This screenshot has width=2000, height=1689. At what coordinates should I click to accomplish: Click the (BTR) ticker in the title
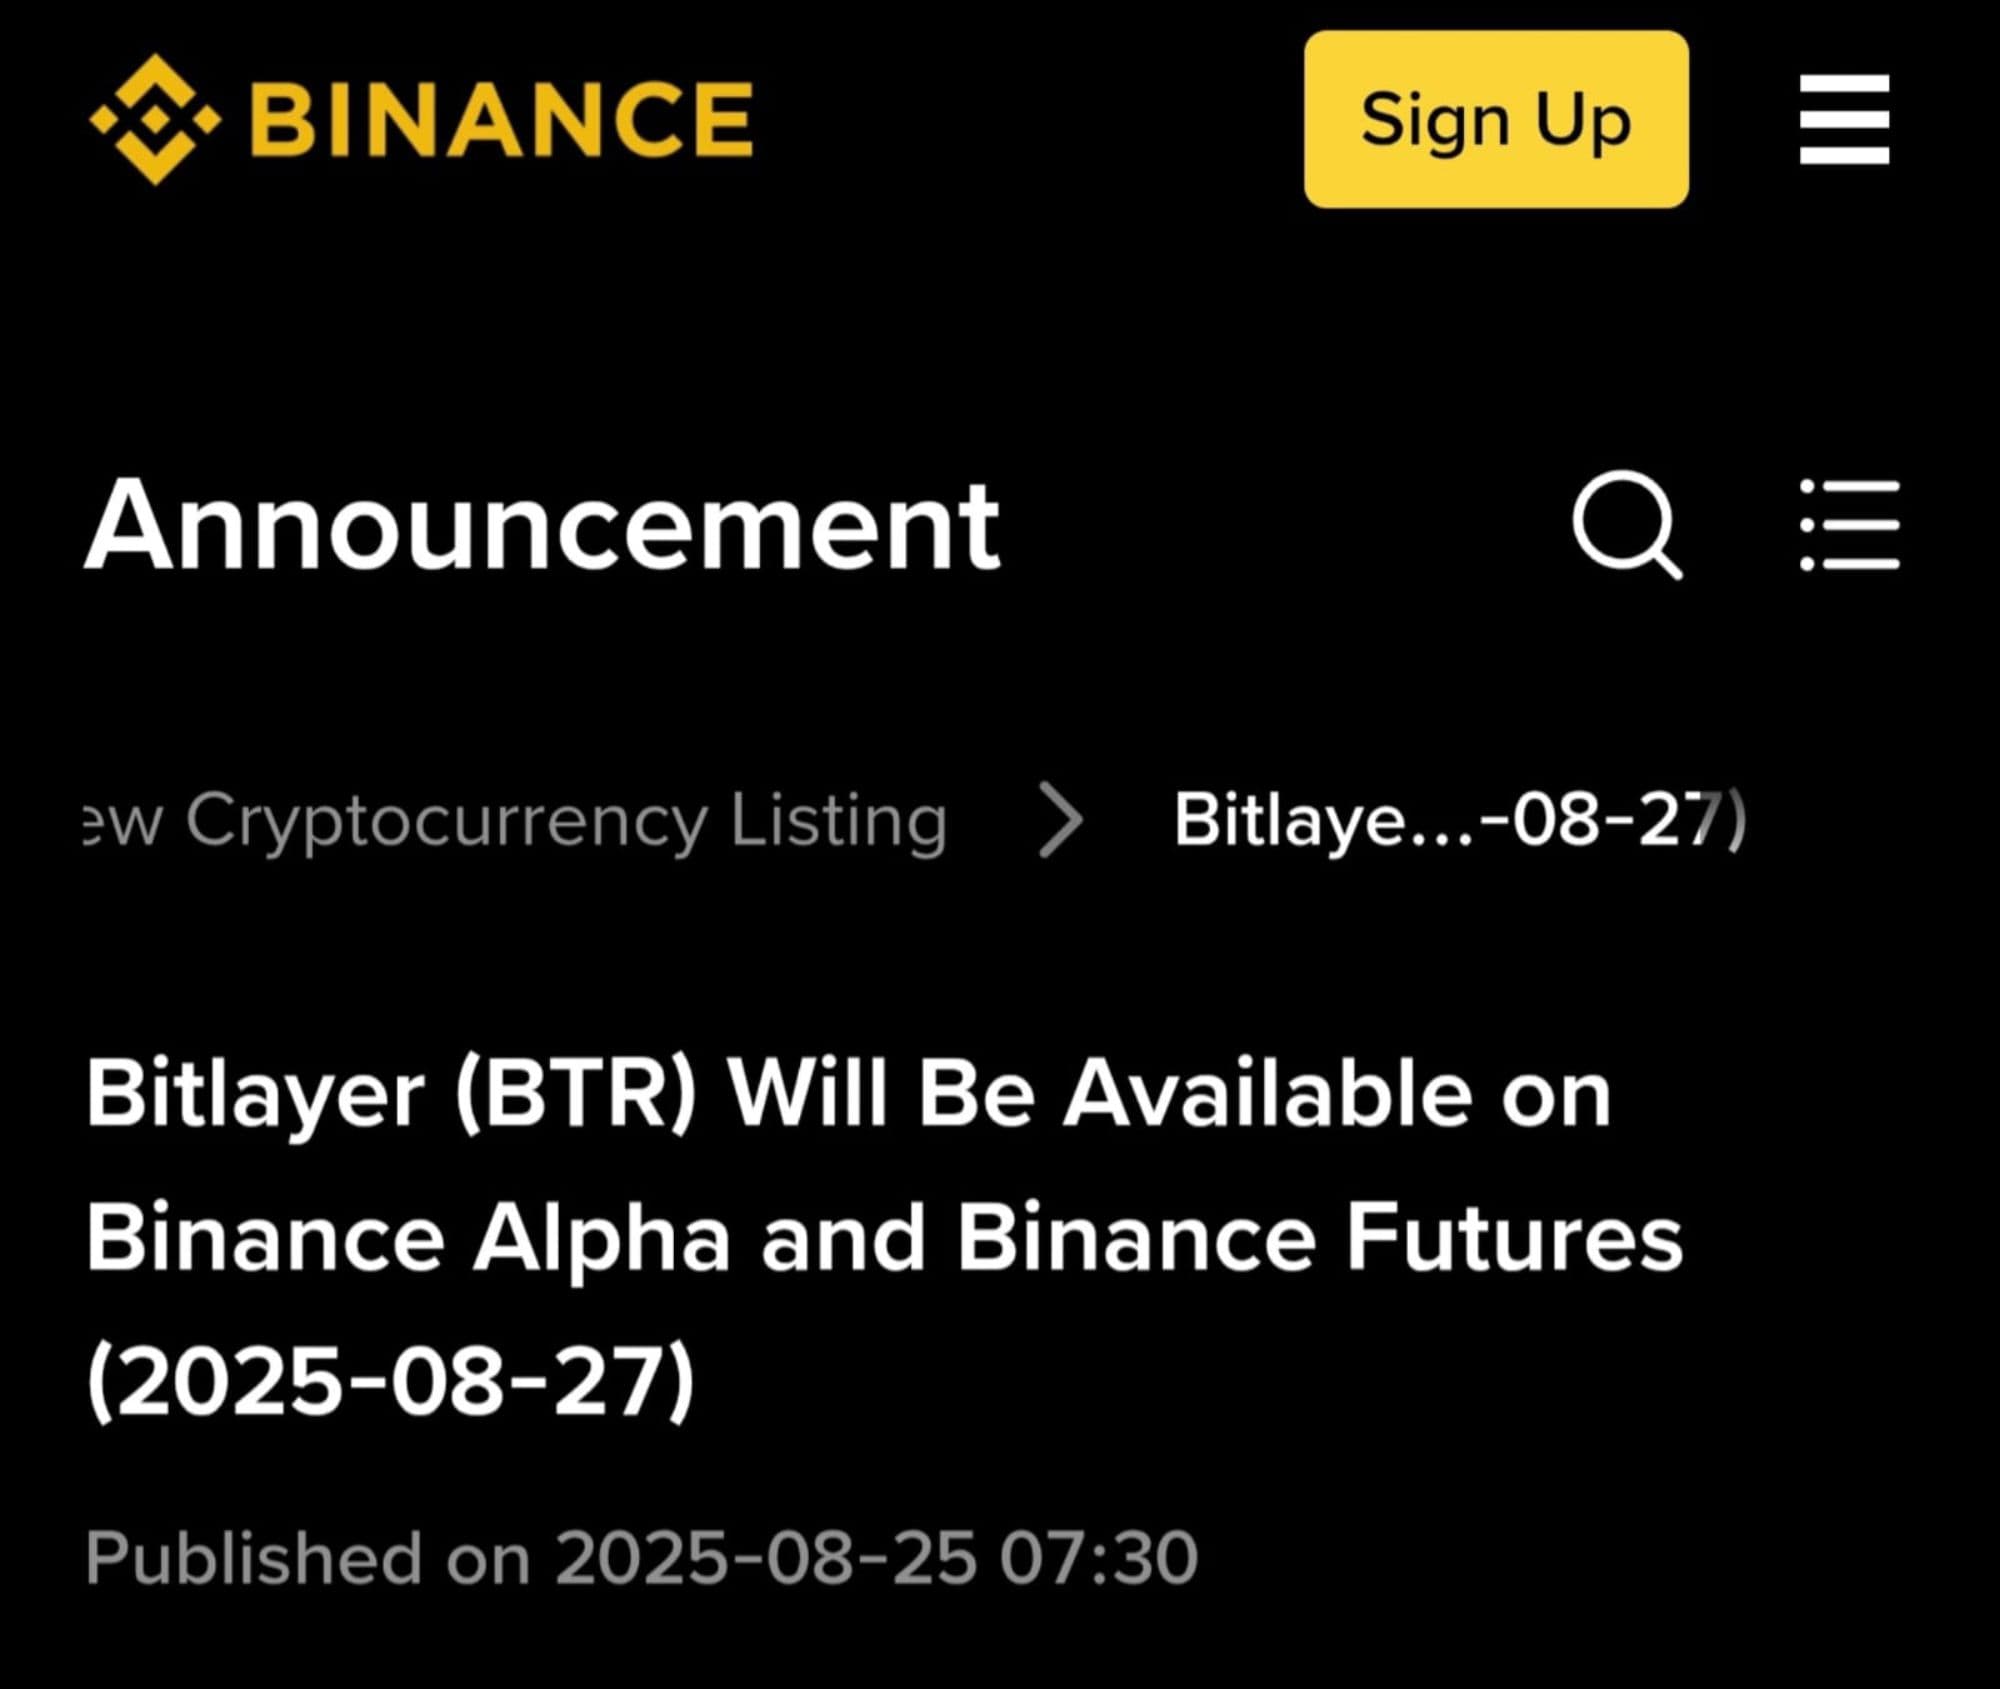[x=575, y=1094]
